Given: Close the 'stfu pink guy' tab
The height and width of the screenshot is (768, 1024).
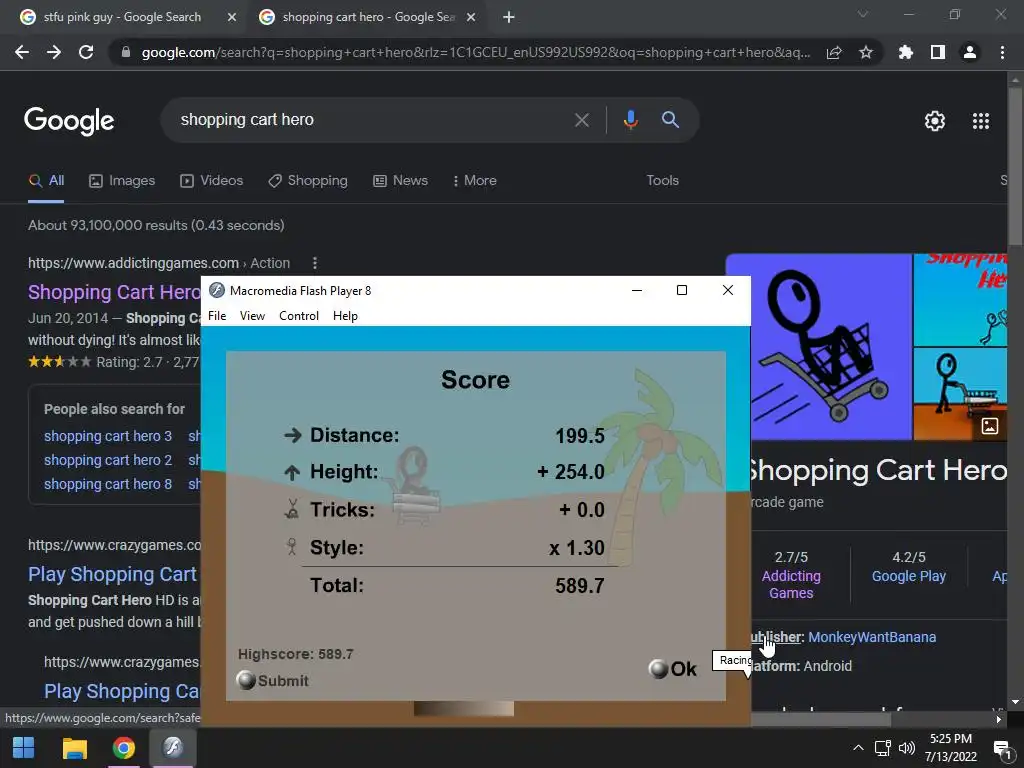Looking at the screenshot, I should pos(232,18).
